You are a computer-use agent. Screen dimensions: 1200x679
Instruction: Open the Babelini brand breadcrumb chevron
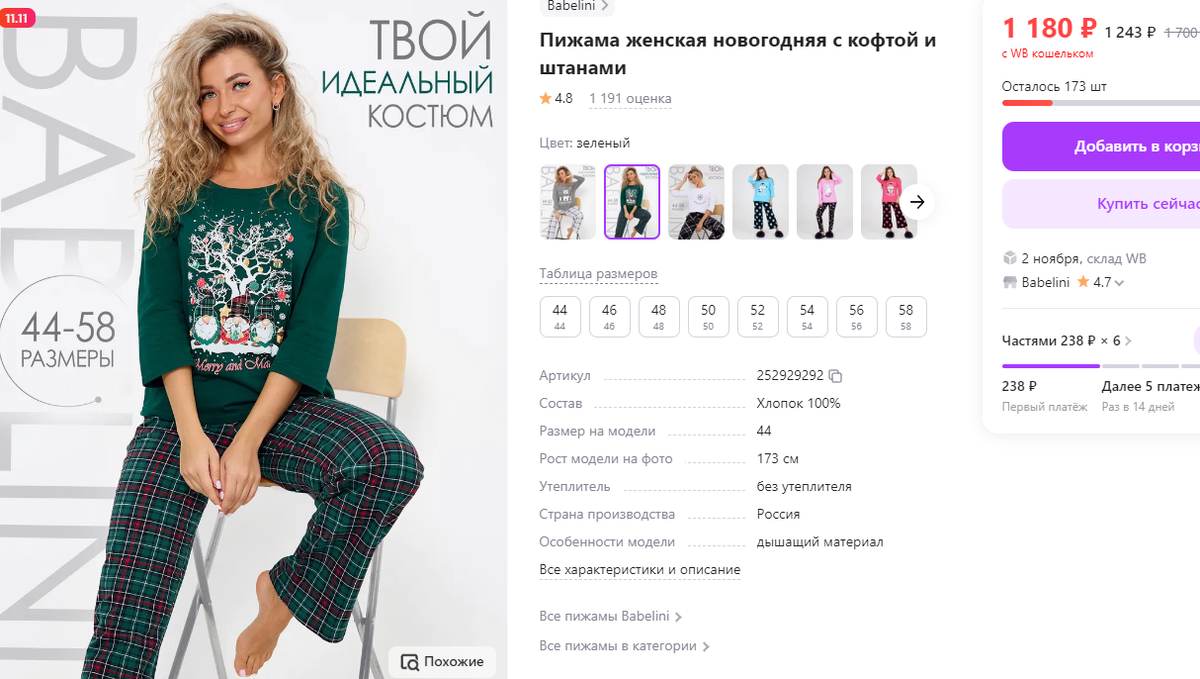(x=606, y=5)
